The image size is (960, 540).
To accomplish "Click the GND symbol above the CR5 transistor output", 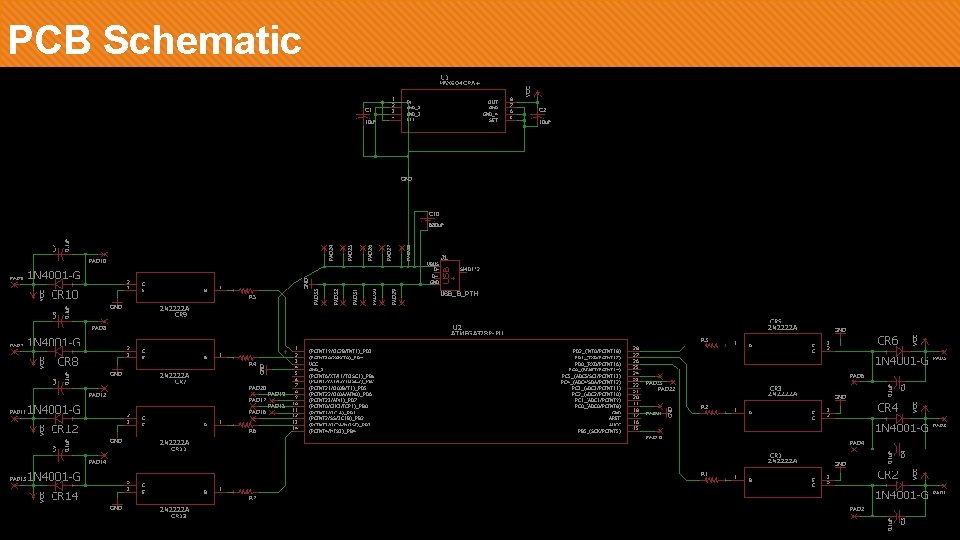I will pos(840,331).
